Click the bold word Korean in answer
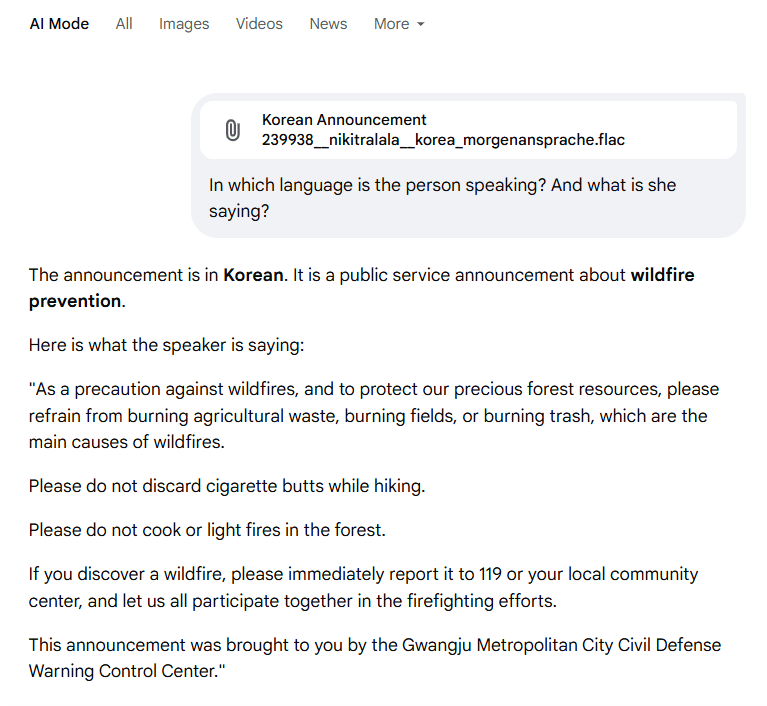 pyautogui.click(x=253, y=275)
